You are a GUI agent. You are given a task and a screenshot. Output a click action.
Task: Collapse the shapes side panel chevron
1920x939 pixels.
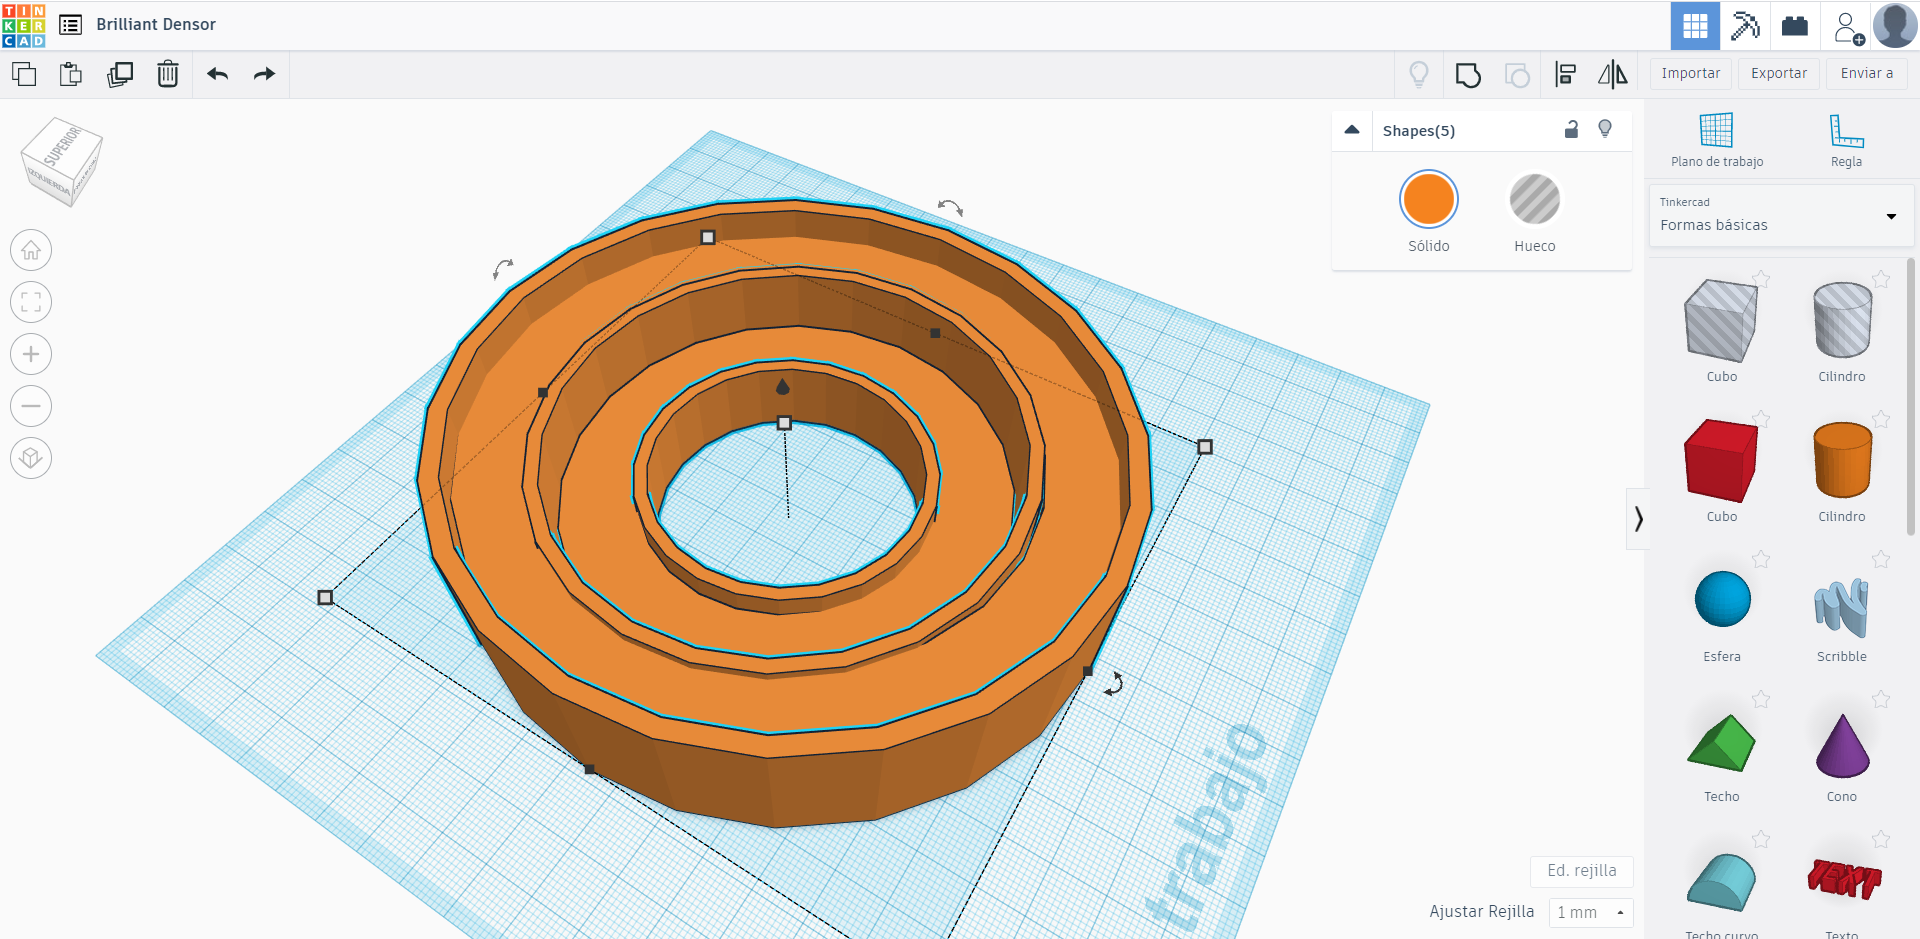(x=1638, y=519)
